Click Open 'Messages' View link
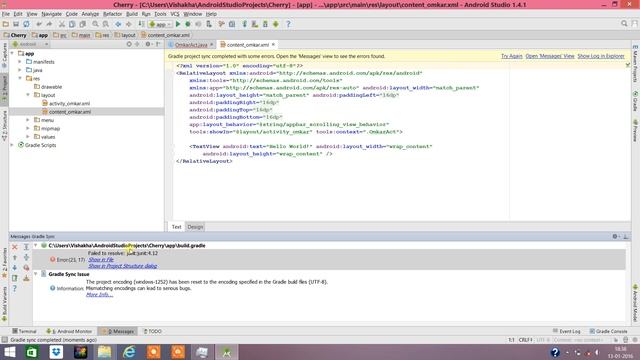 [x=550, y=56]
